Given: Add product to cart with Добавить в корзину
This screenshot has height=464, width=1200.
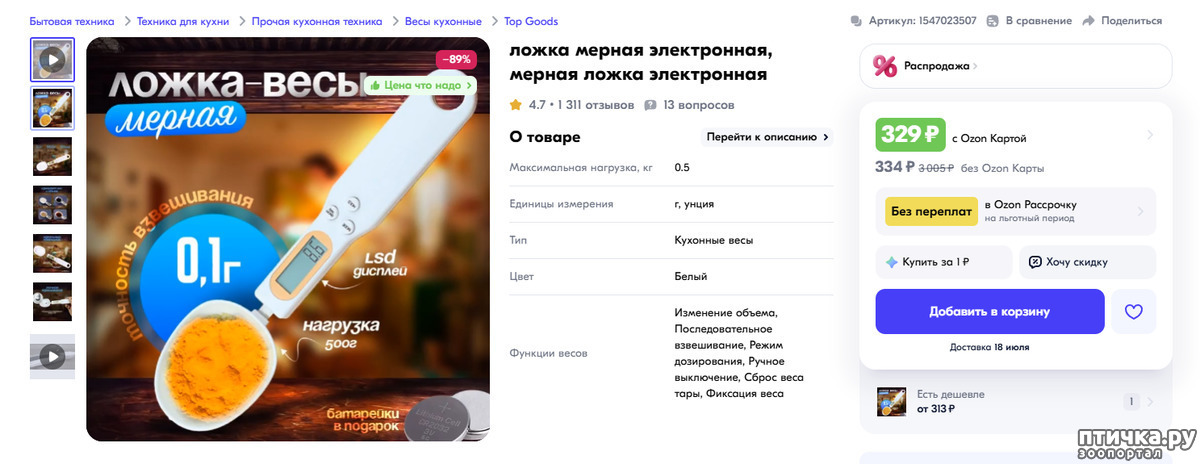Looking at the screenshot, I should (990, 312).
